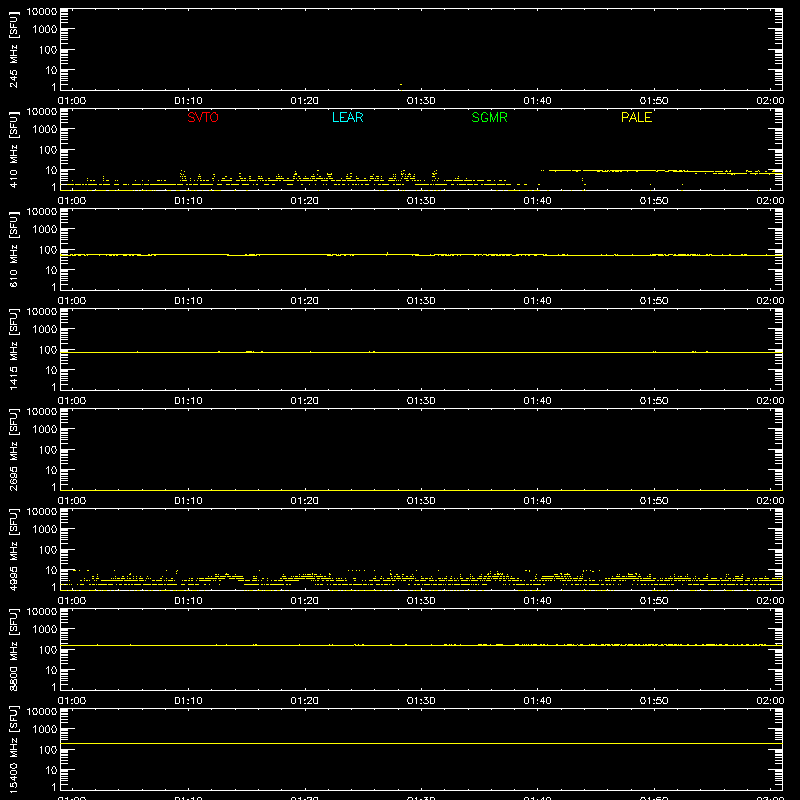Click the 10000 y-axis label of 245 MHz panel
Viewport: 800px width, 800px height.
[42, 12]
